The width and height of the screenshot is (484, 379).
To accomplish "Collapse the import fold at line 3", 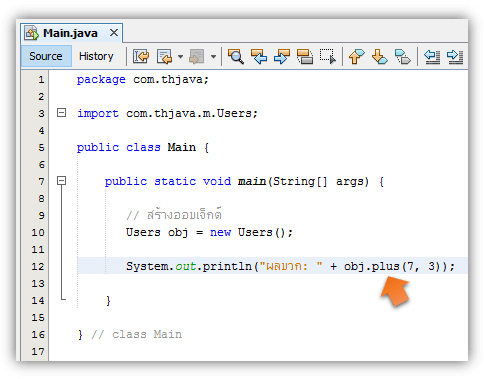I will 61,113.
